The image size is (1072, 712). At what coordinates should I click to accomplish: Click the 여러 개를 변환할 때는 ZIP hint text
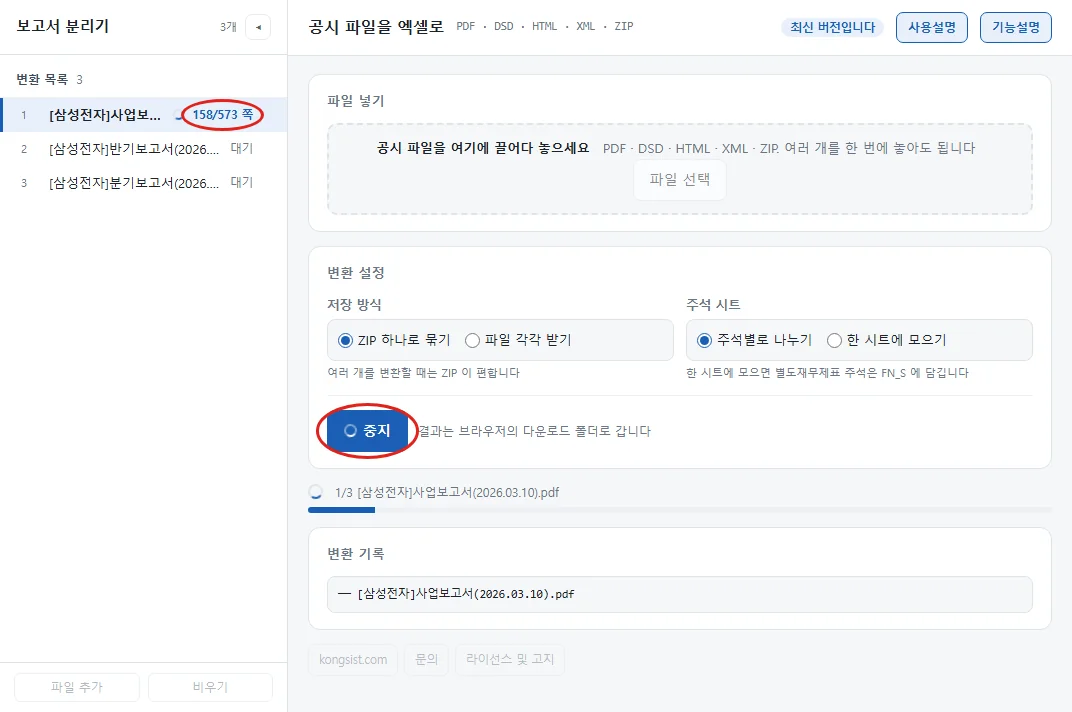[x=423, y=373]
